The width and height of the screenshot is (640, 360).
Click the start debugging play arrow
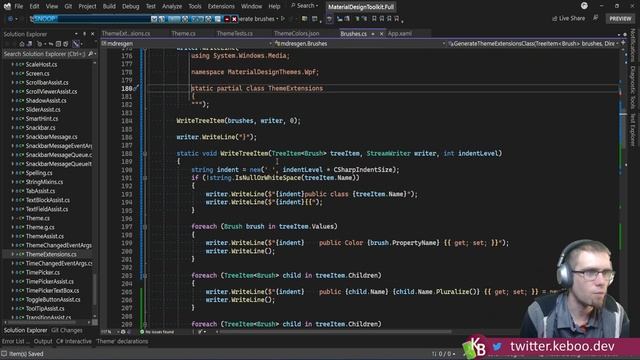tap(282, 18)
